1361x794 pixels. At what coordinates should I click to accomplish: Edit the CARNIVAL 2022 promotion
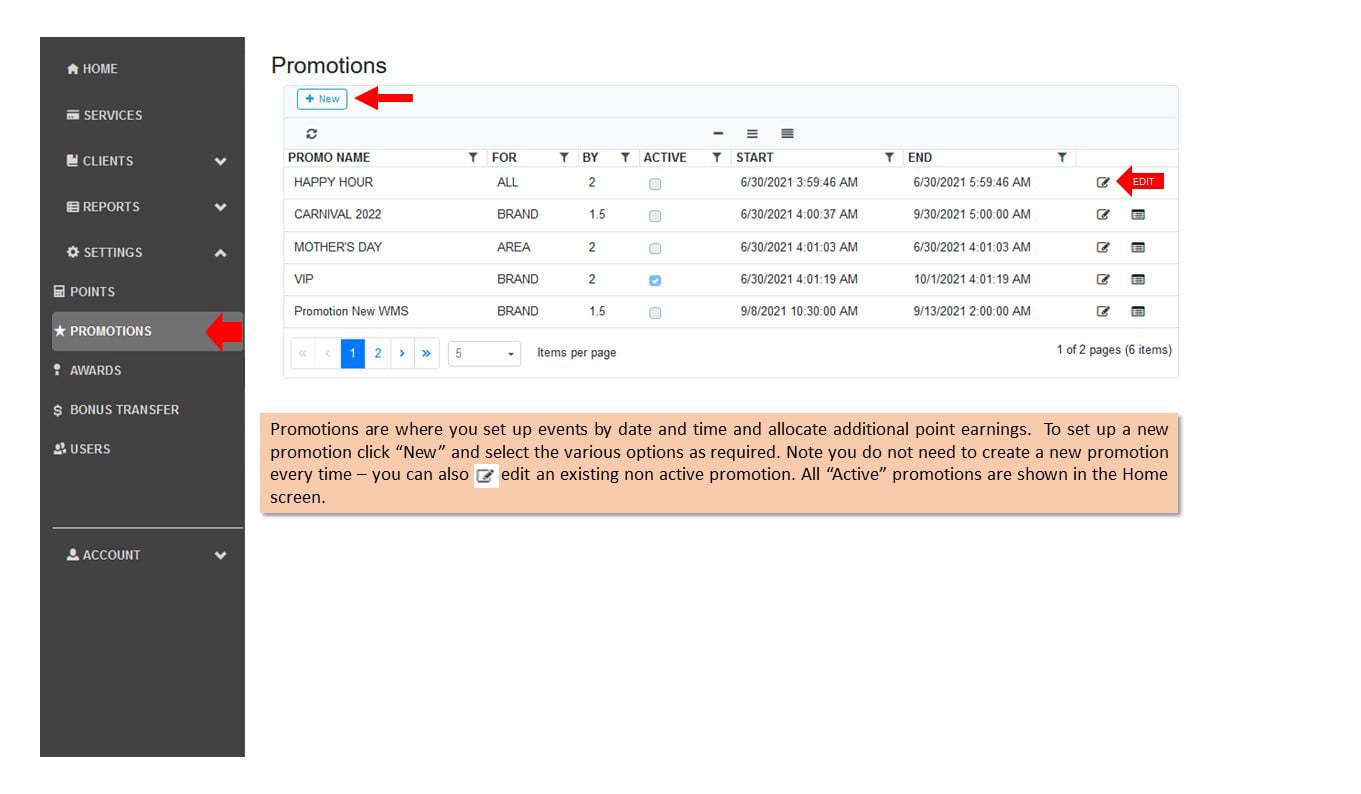1103,214
